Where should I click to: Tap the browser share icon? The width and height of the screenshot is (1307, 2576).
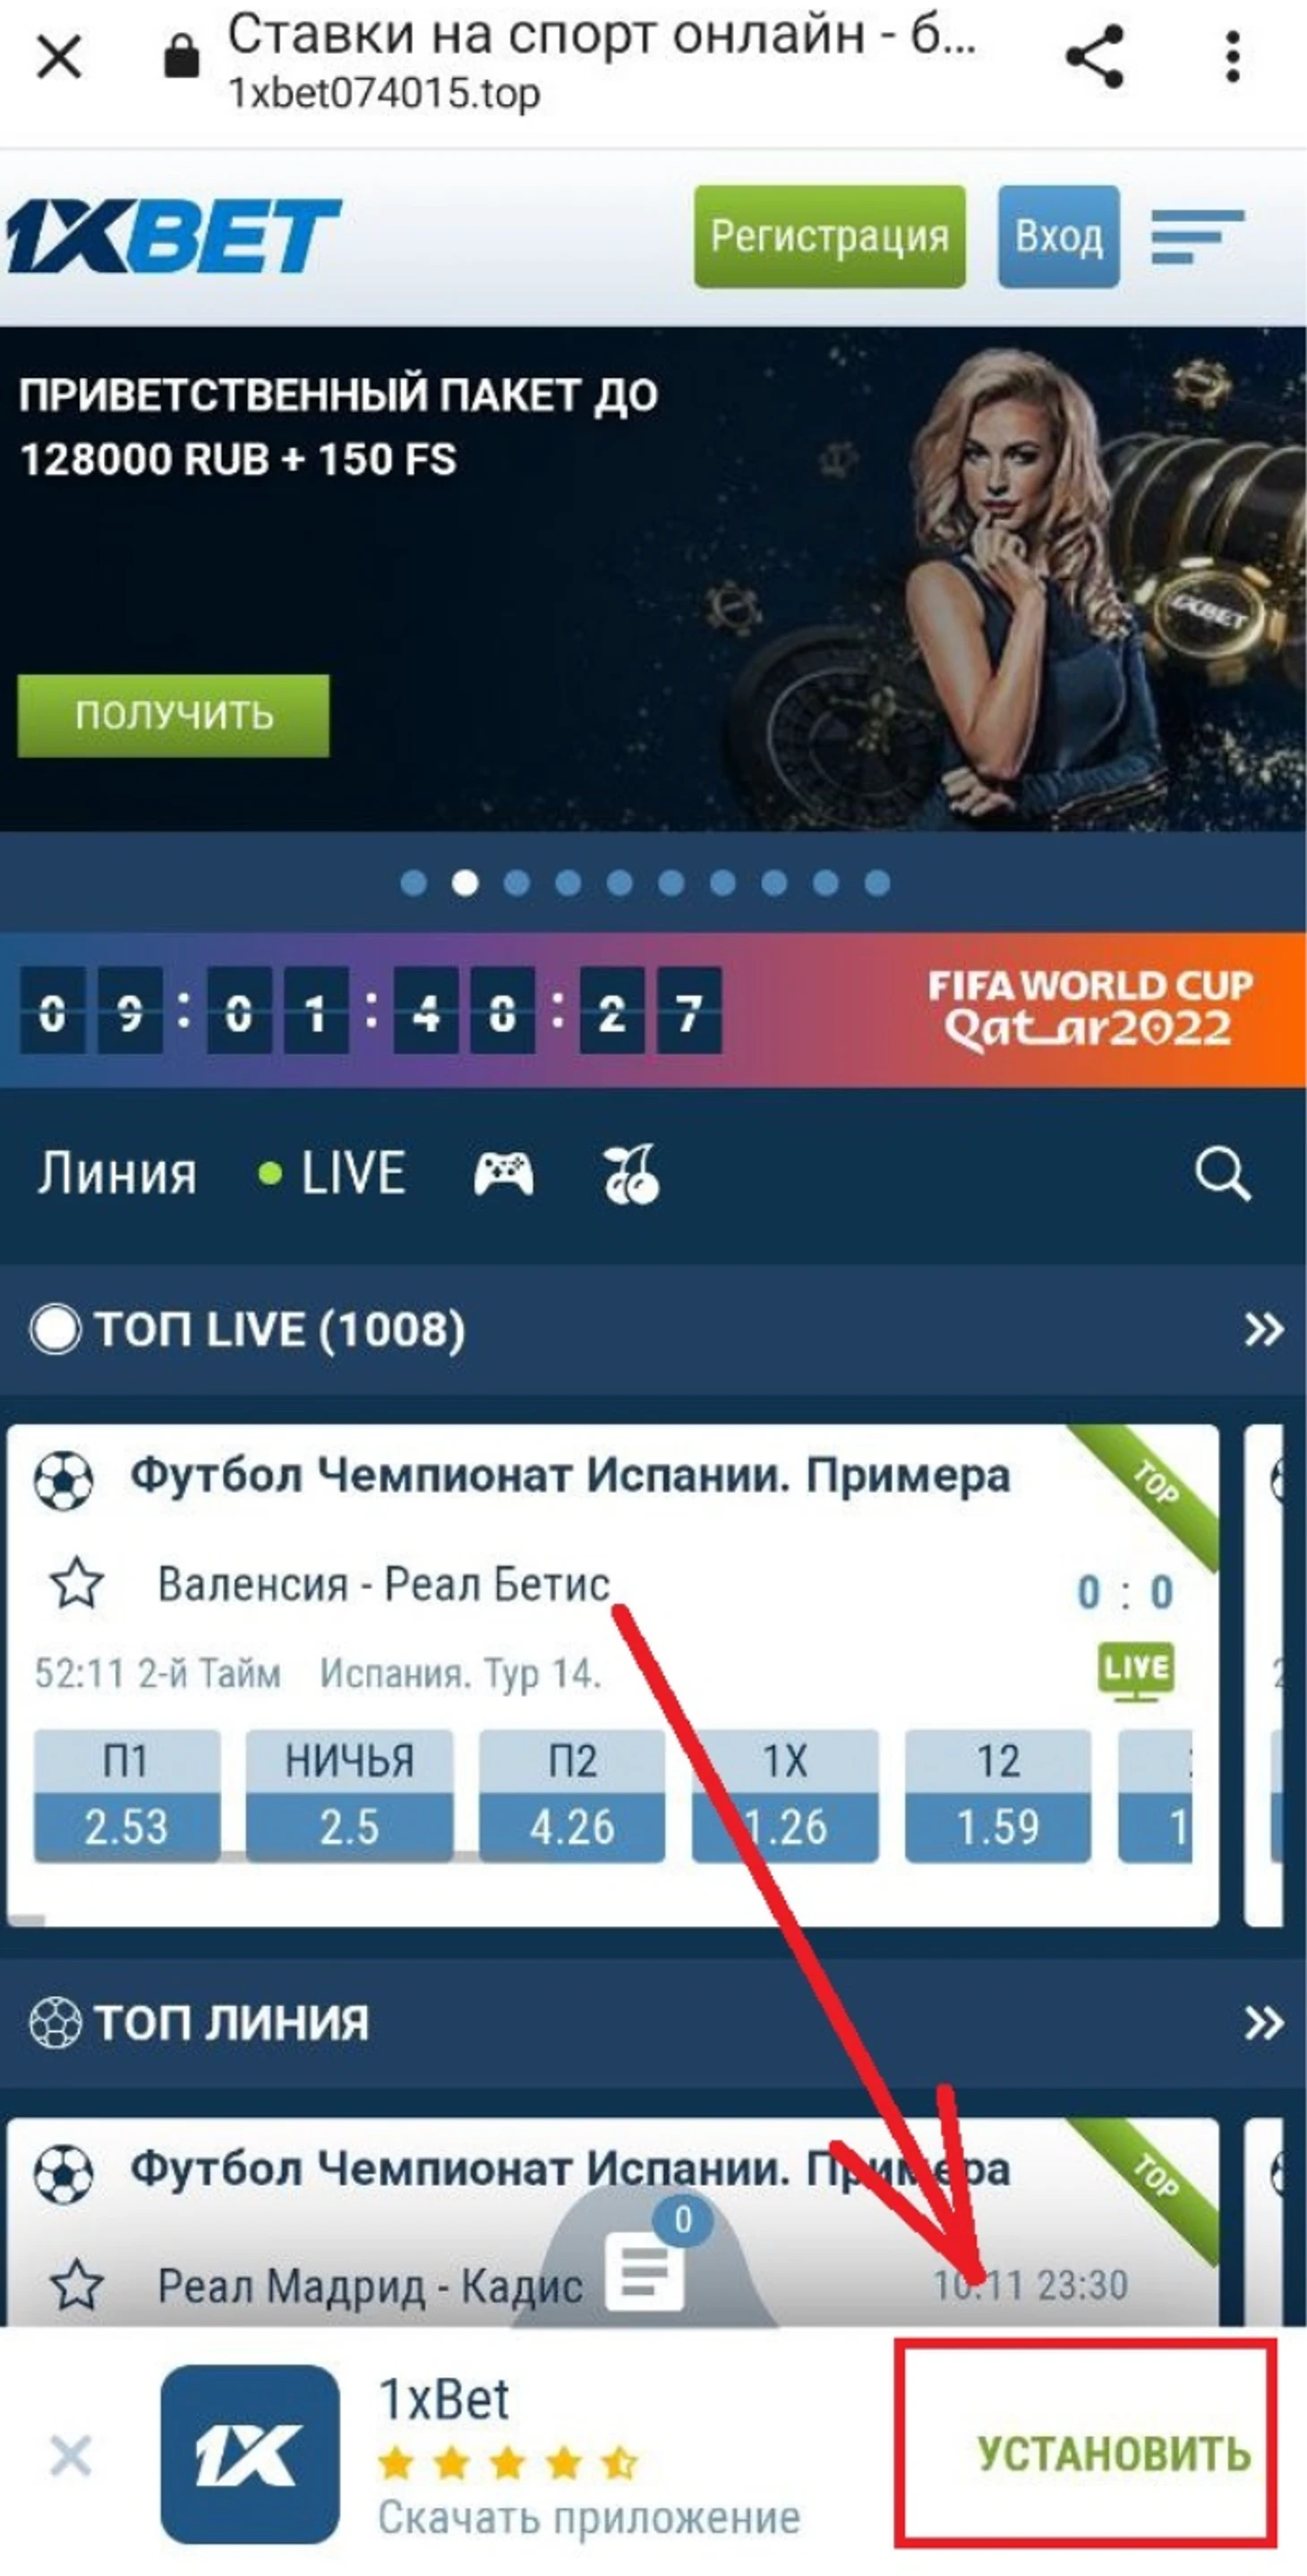1094,57
